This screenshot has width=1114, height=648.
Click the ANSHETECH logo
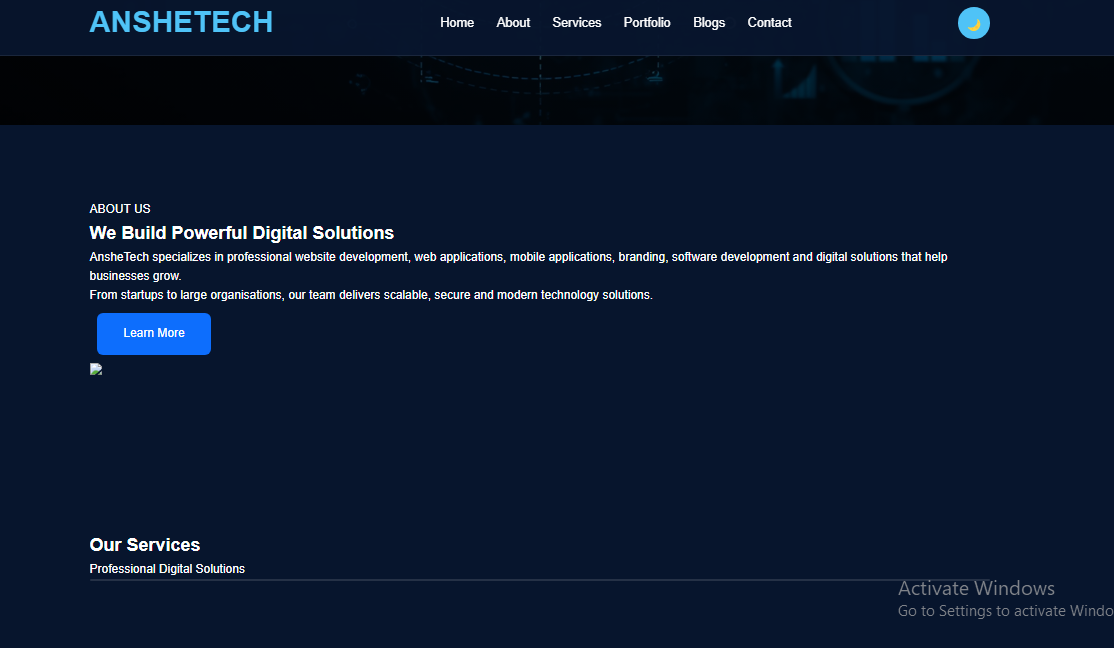click(x=181, y=22)
